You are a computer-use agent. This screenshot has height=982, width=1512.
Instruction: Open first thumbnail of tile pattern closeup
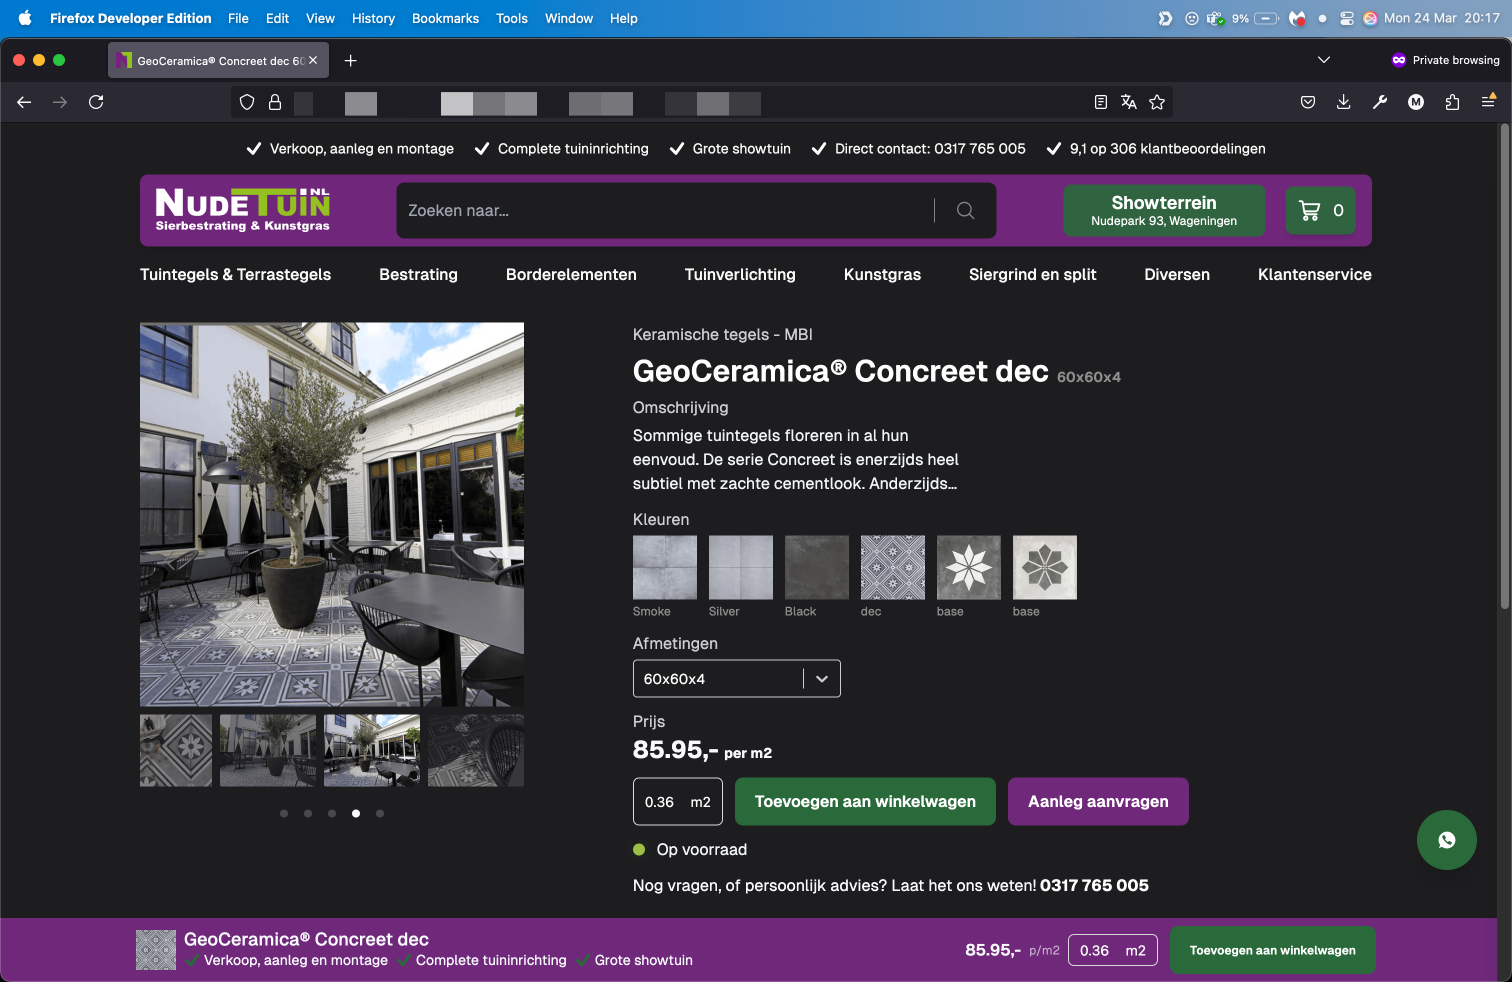(x=176, y=750)
